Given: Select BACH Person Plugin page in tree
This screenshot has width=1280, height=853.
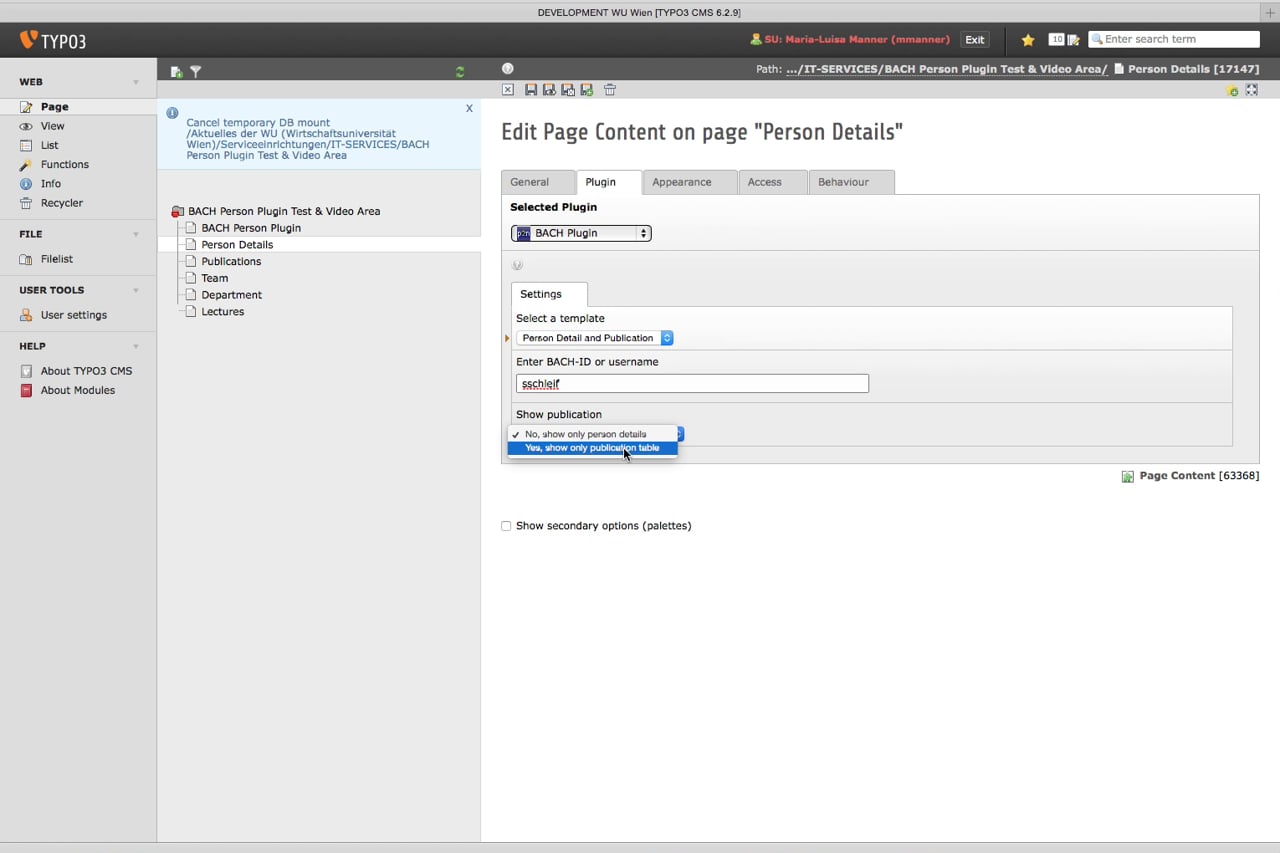Looking at the screenshot, I should point(251,228).
